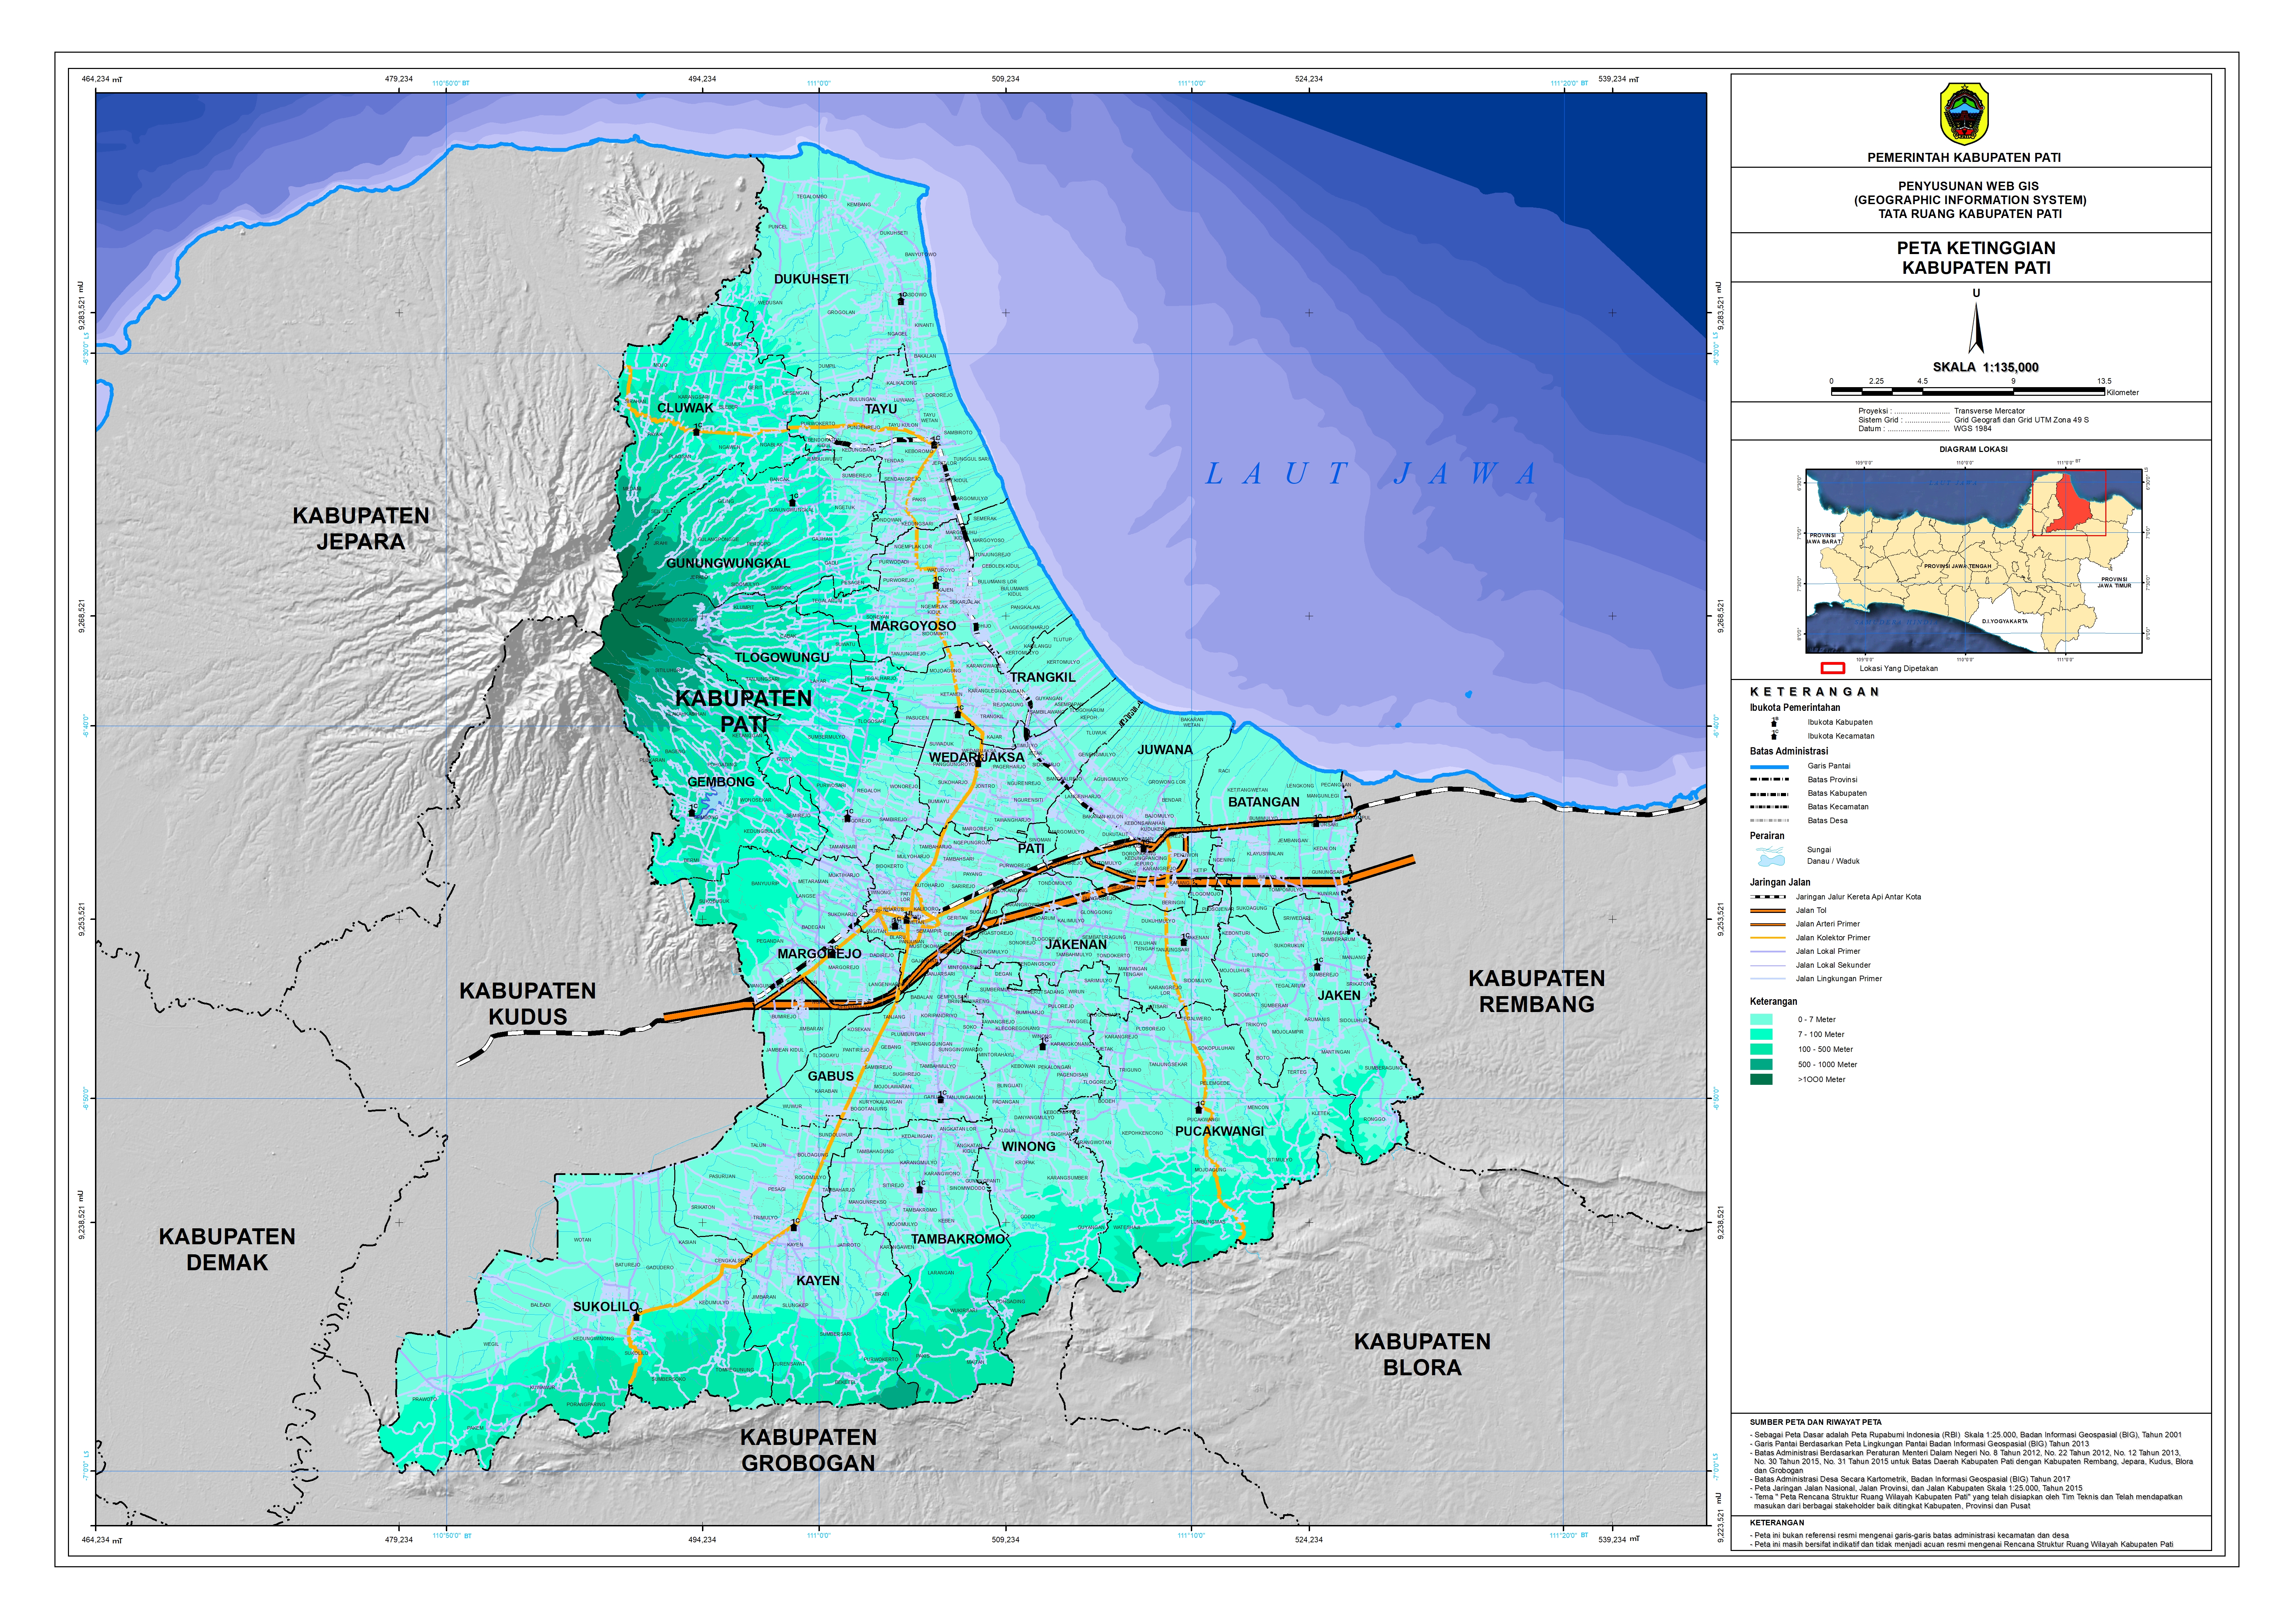Click the TAMBAKROMO district label
2296x1621 pixels.
pyautogui.click(x=957, y=1239)
